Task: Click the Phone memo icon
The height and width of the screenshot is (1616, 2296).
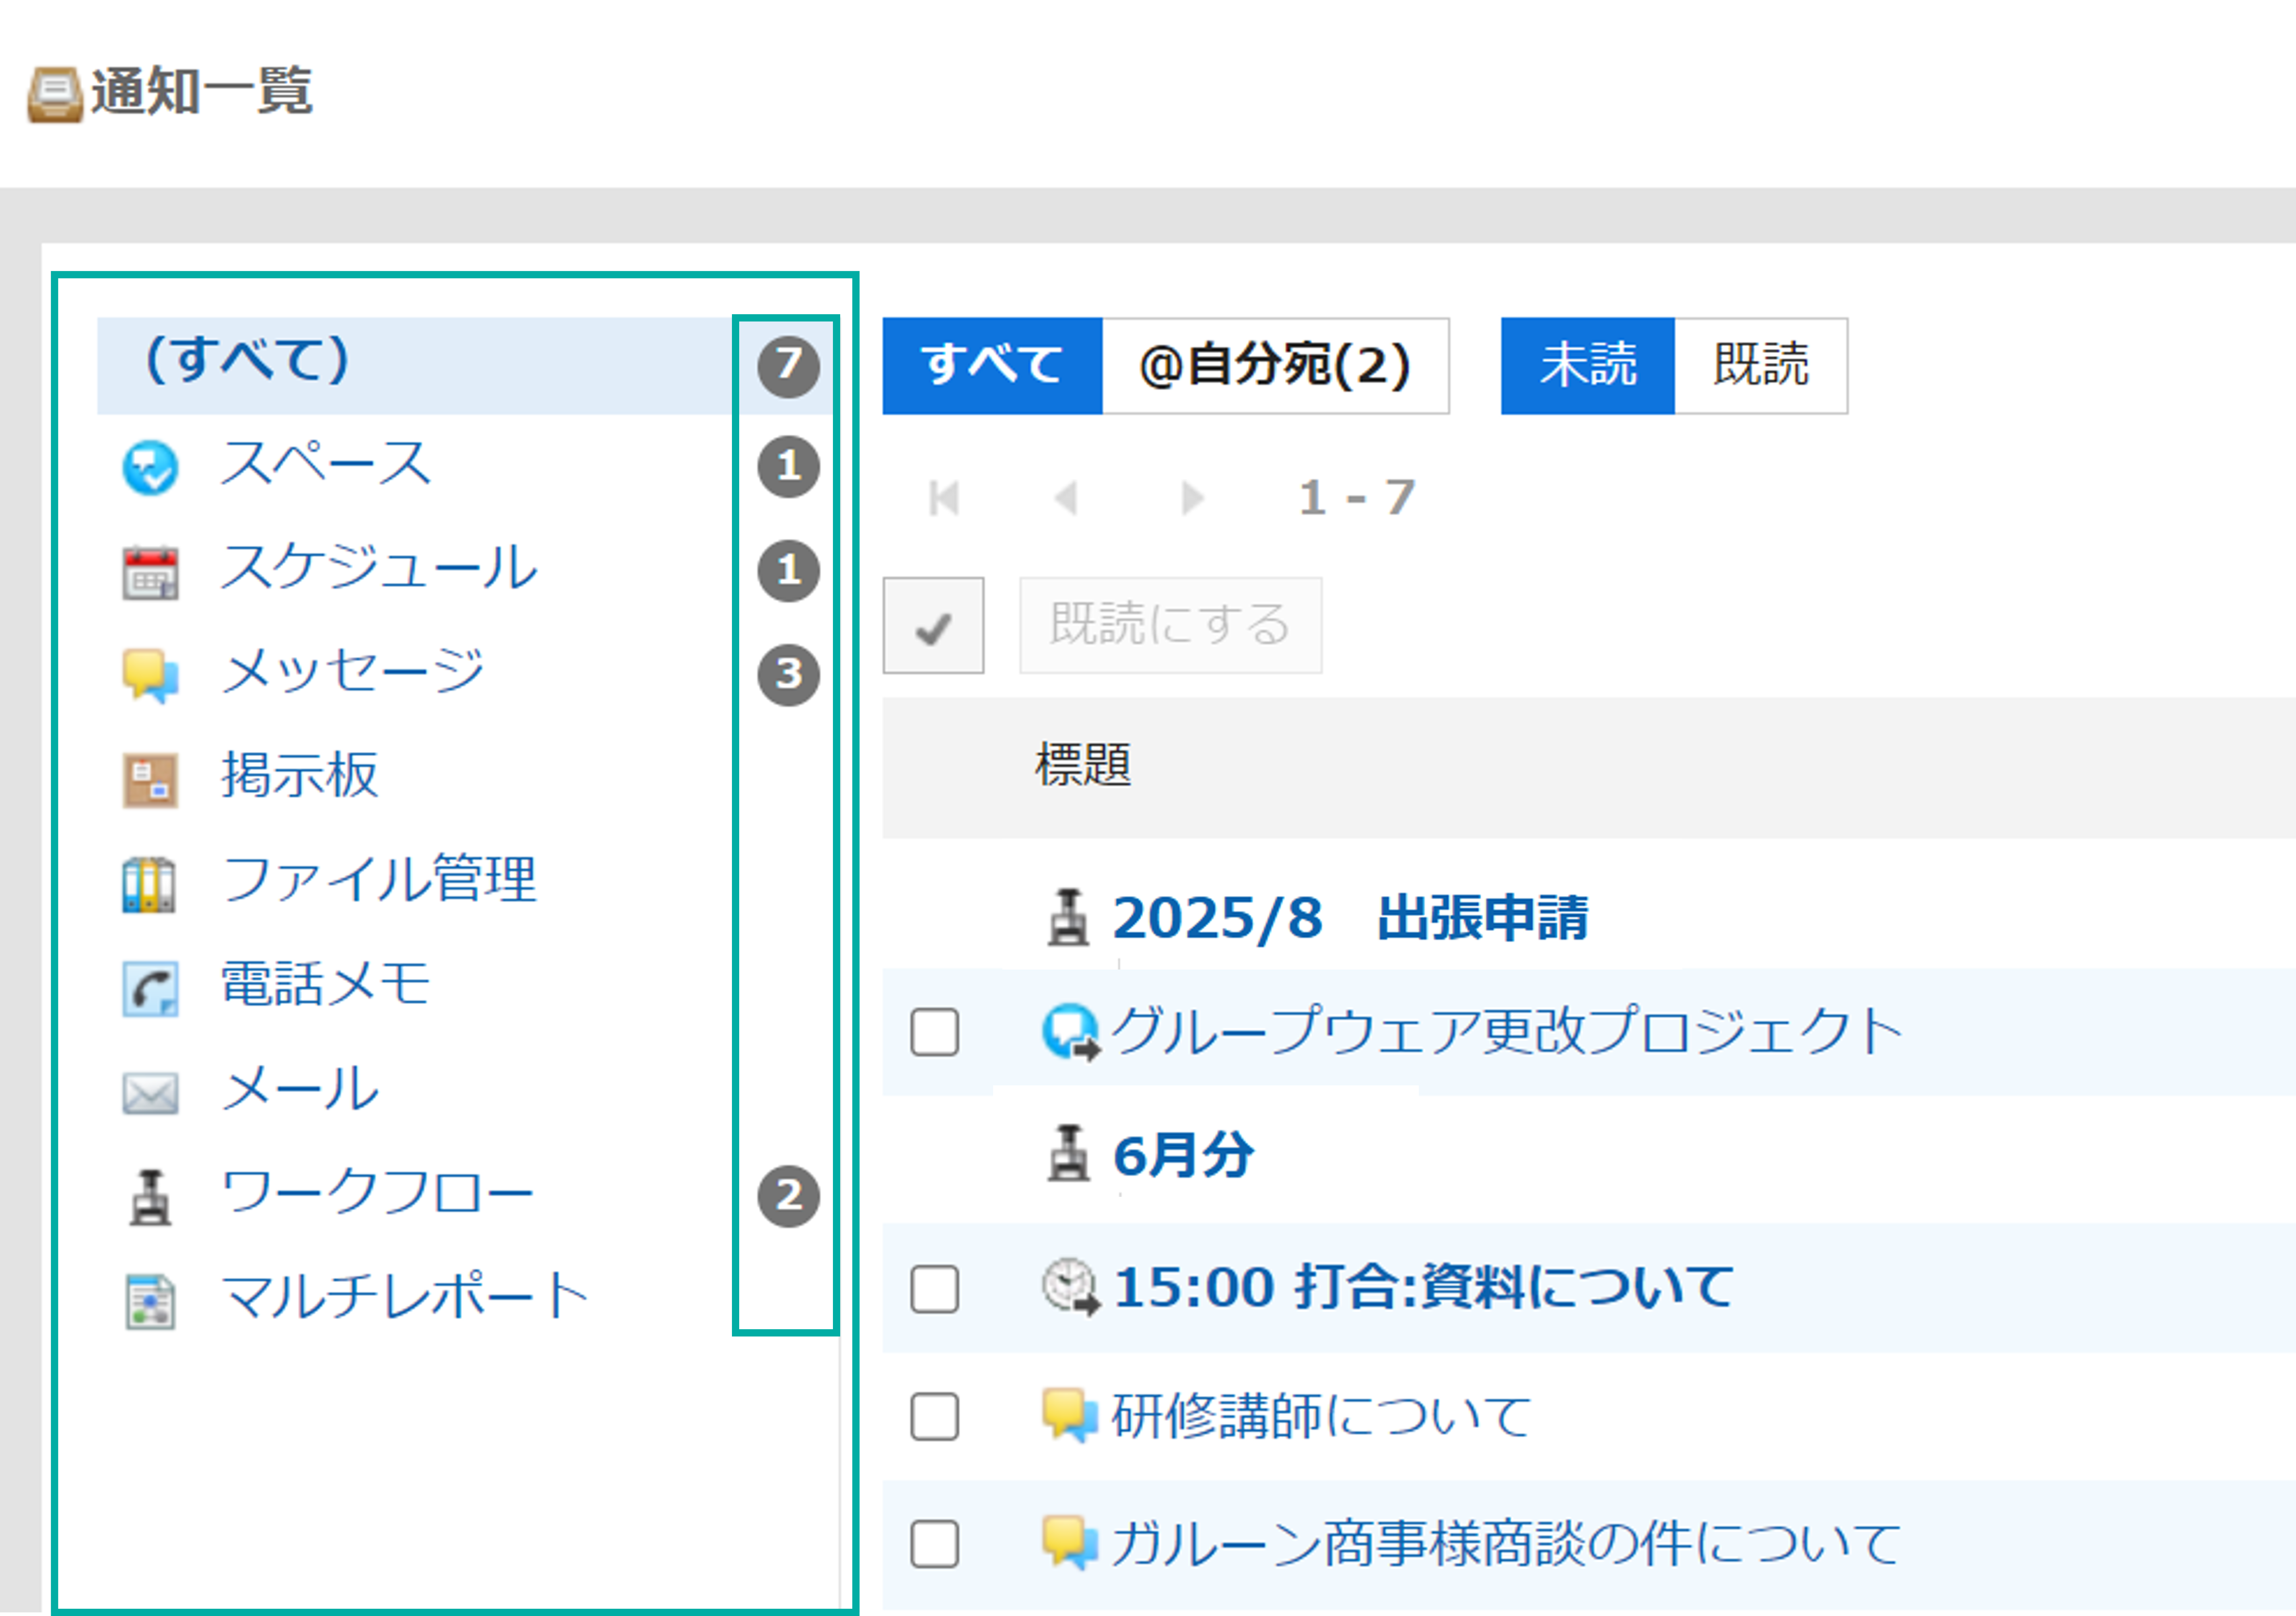Action: point(150,989)
